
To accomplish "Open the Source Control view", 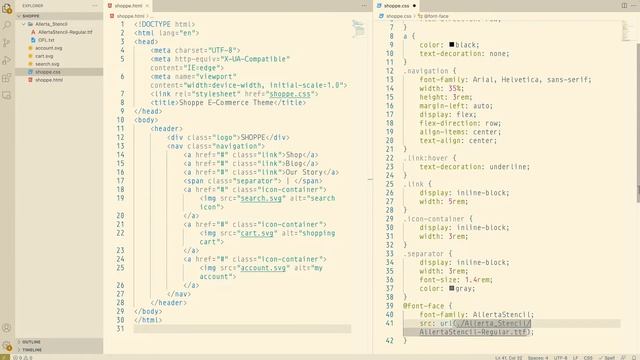I will tap(7, 43).
